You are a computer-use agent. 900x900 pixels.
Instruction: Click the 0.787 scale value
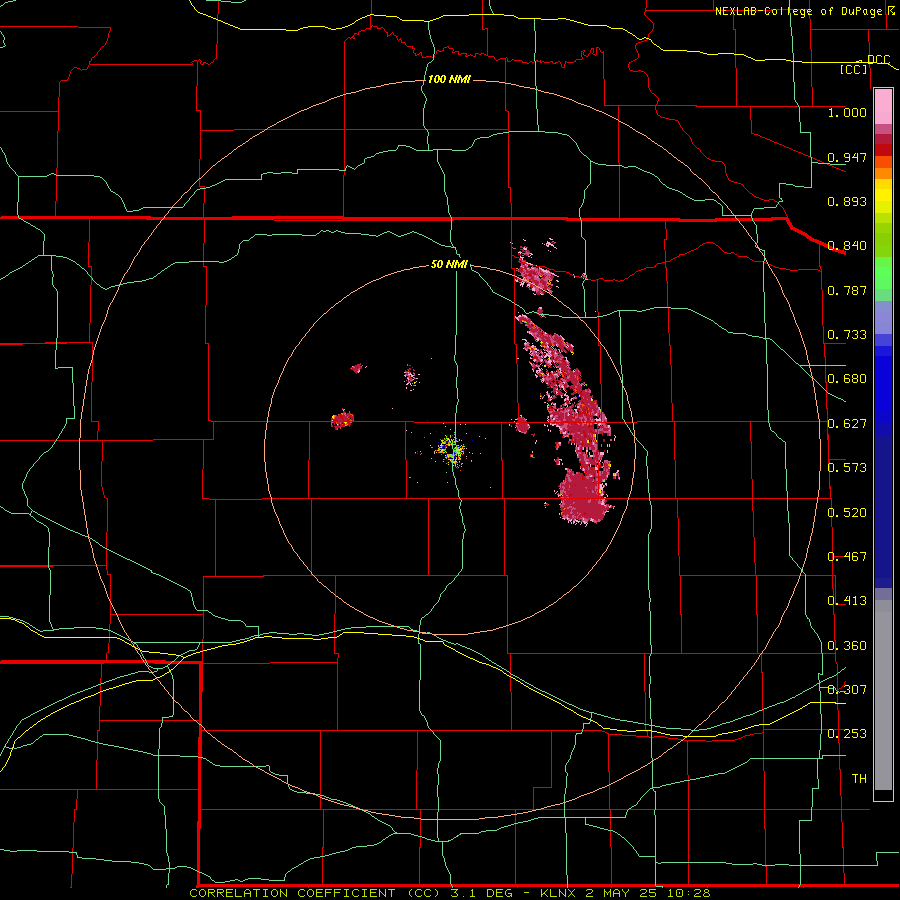tap(847, 290)
